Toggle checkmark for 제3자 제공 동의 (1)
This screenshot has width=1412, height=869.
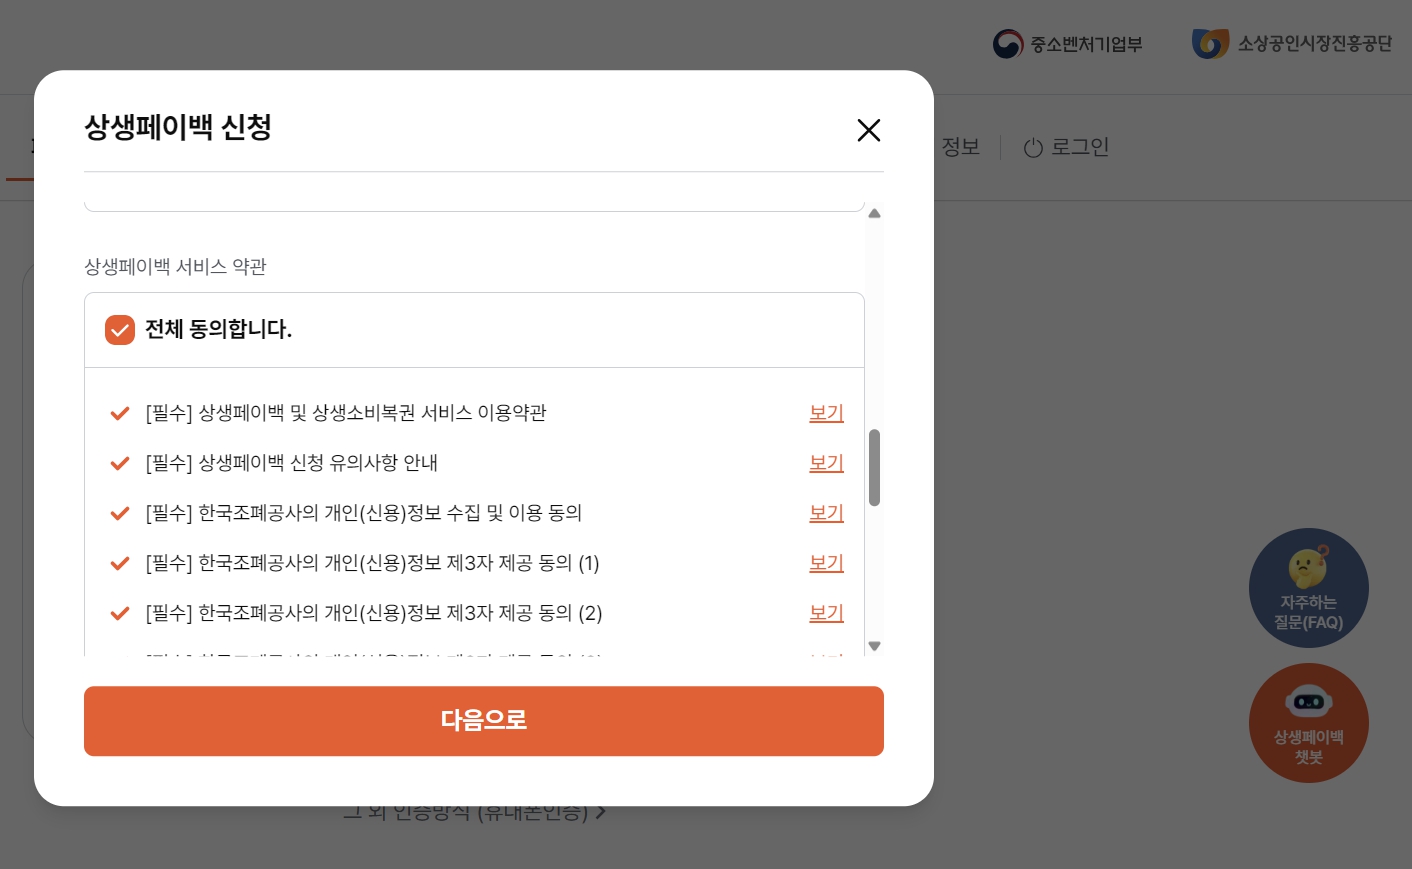(120, 563)
